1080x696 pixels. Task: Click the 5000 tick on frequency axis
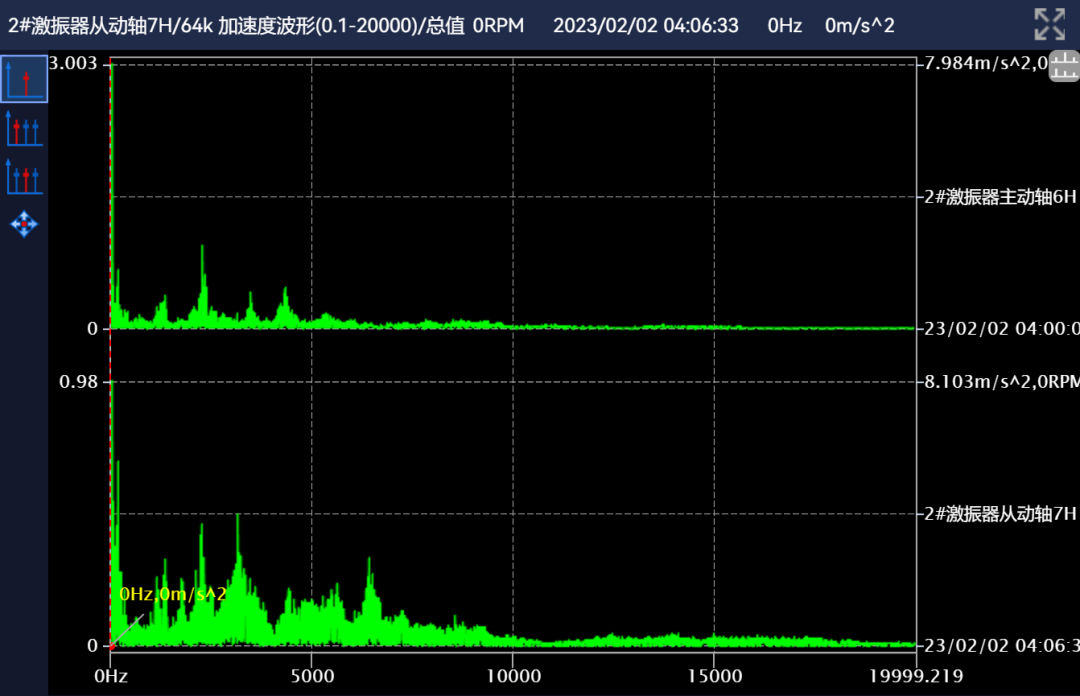pos(311,676)
